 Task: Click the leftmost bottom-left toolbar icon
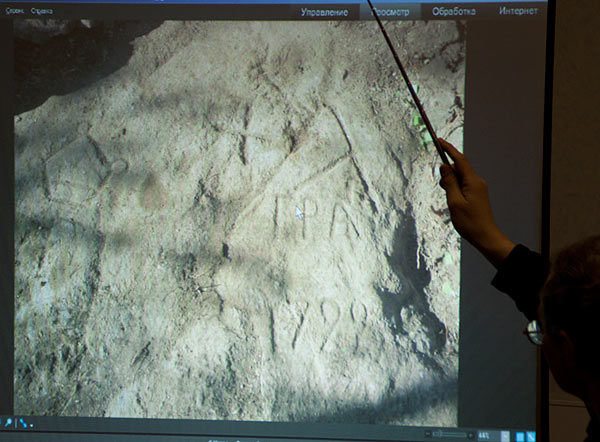6,423
